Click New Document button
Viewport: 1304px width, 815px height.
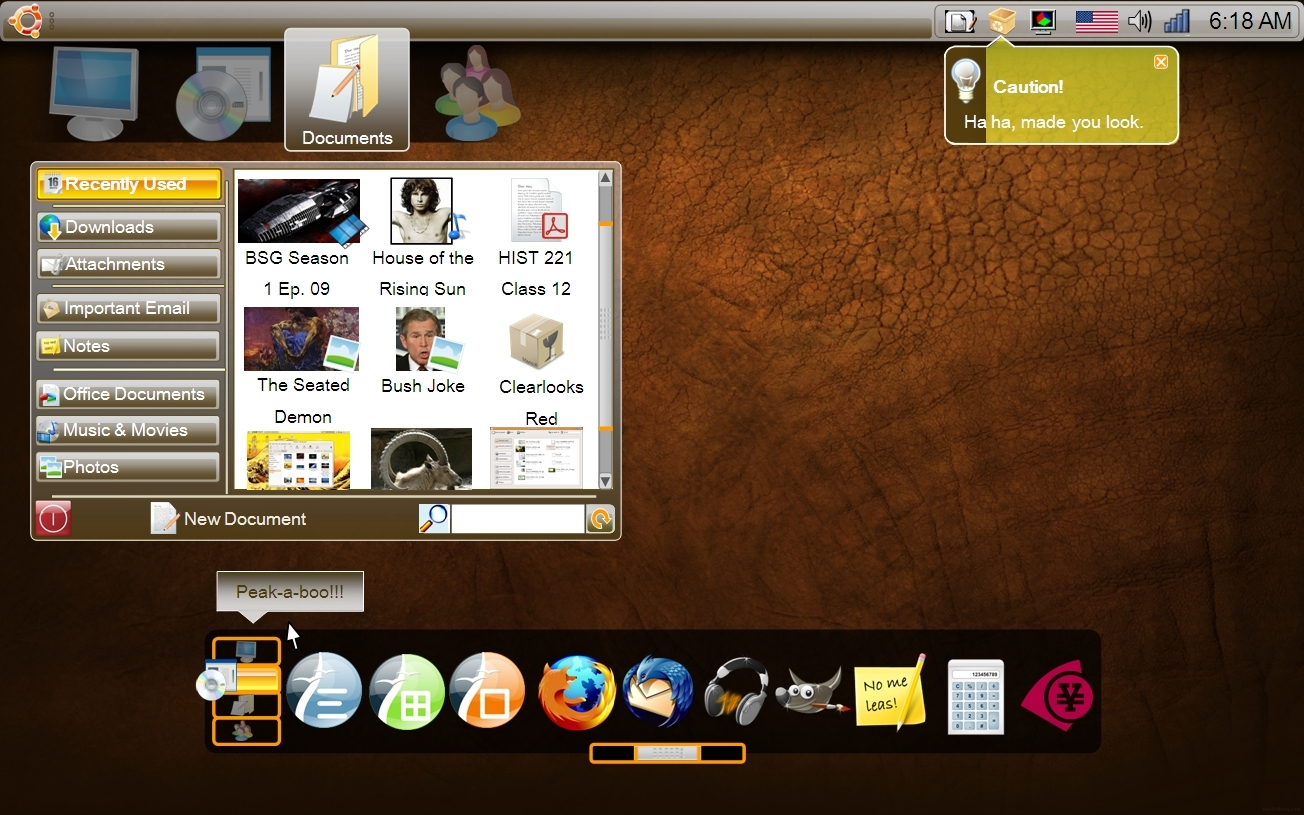point(229,519)
